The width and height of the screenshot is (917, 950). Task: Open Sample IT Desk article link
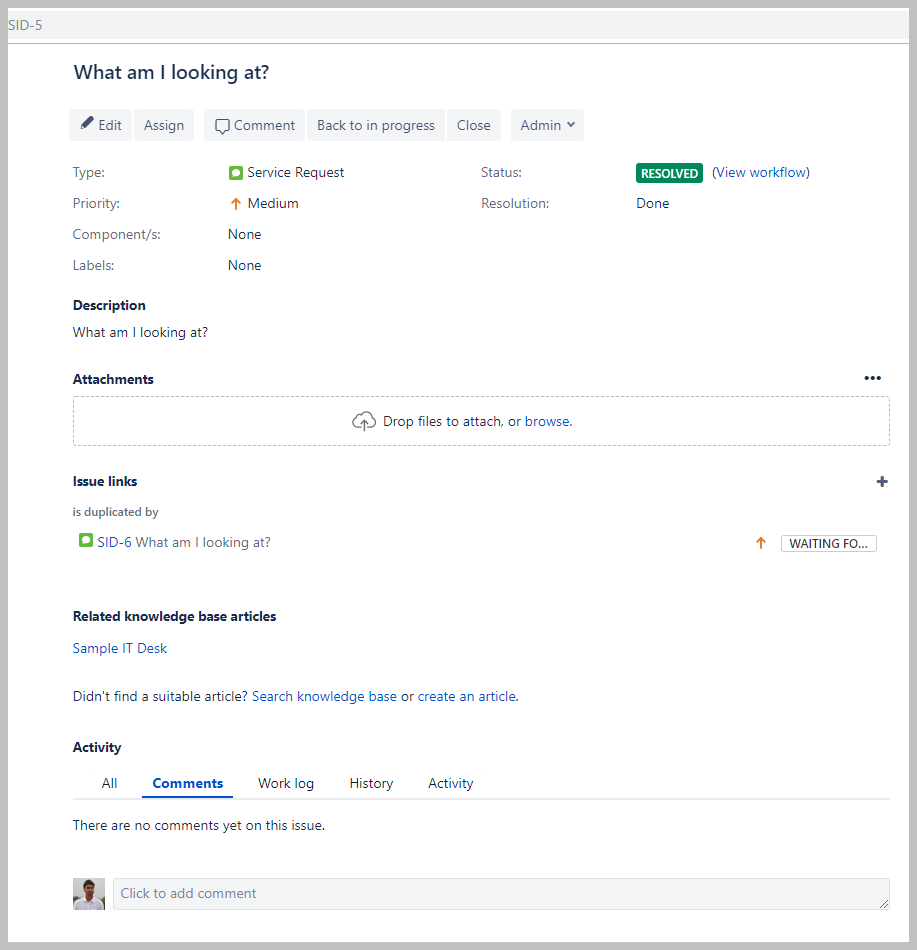tap(119, 648)
